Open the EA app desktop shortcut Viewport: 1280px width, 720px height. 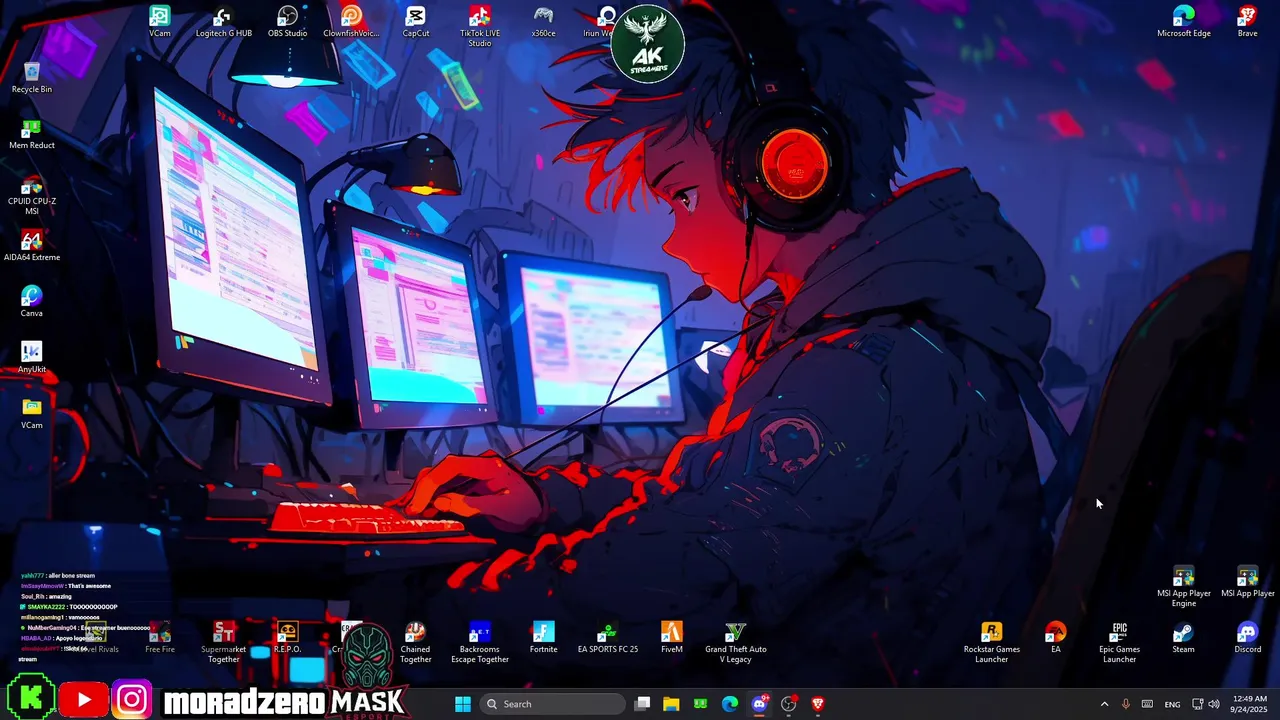pos(1056,638)
